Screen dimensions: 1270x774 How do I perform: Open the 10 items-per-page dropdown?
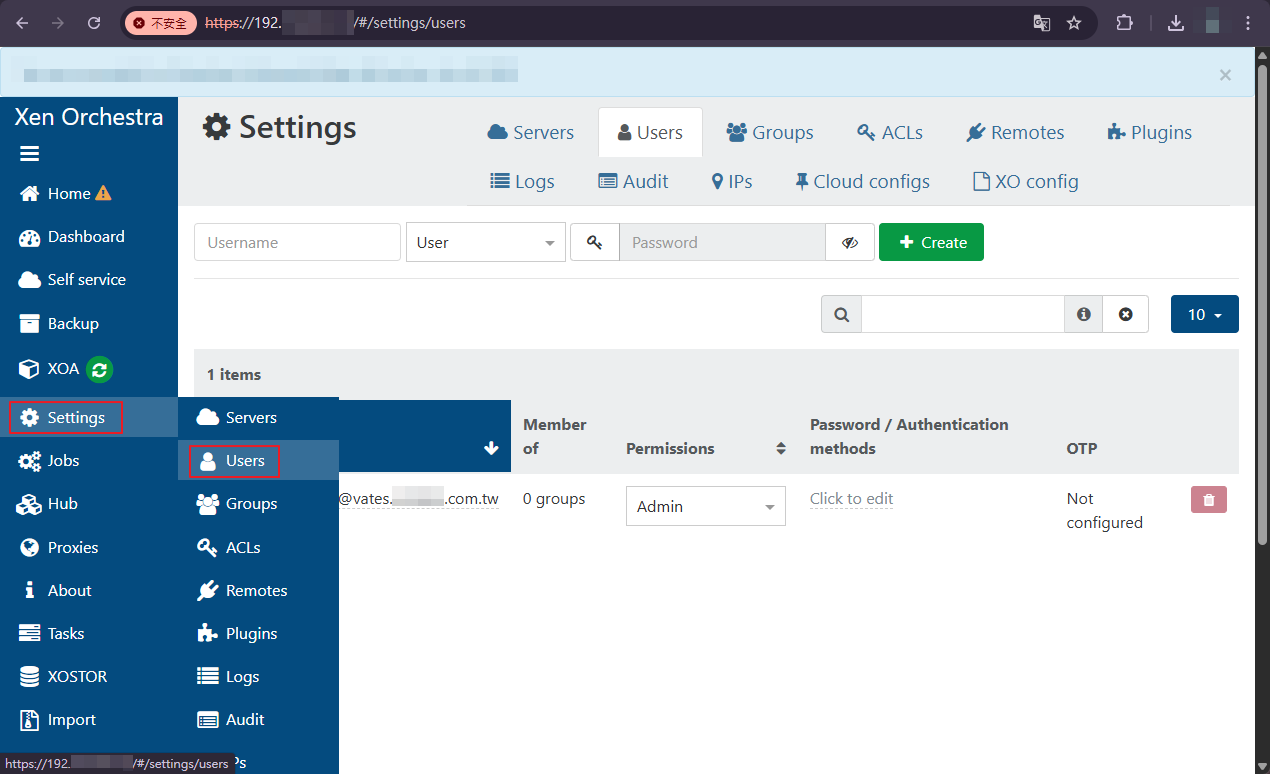click(x=1205, y=314)
